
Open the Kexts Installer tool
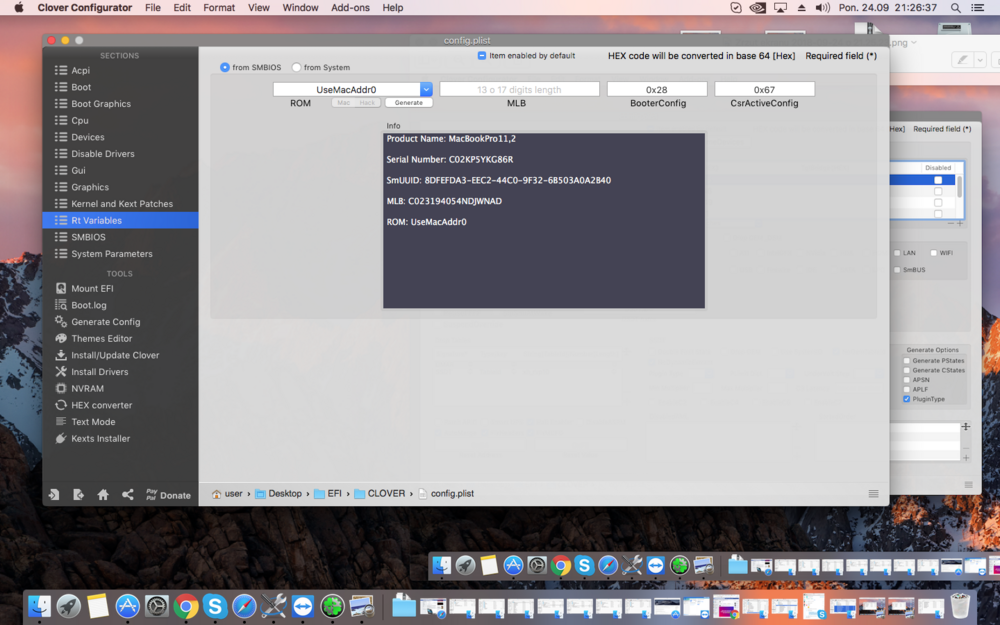tap(100, 439)
